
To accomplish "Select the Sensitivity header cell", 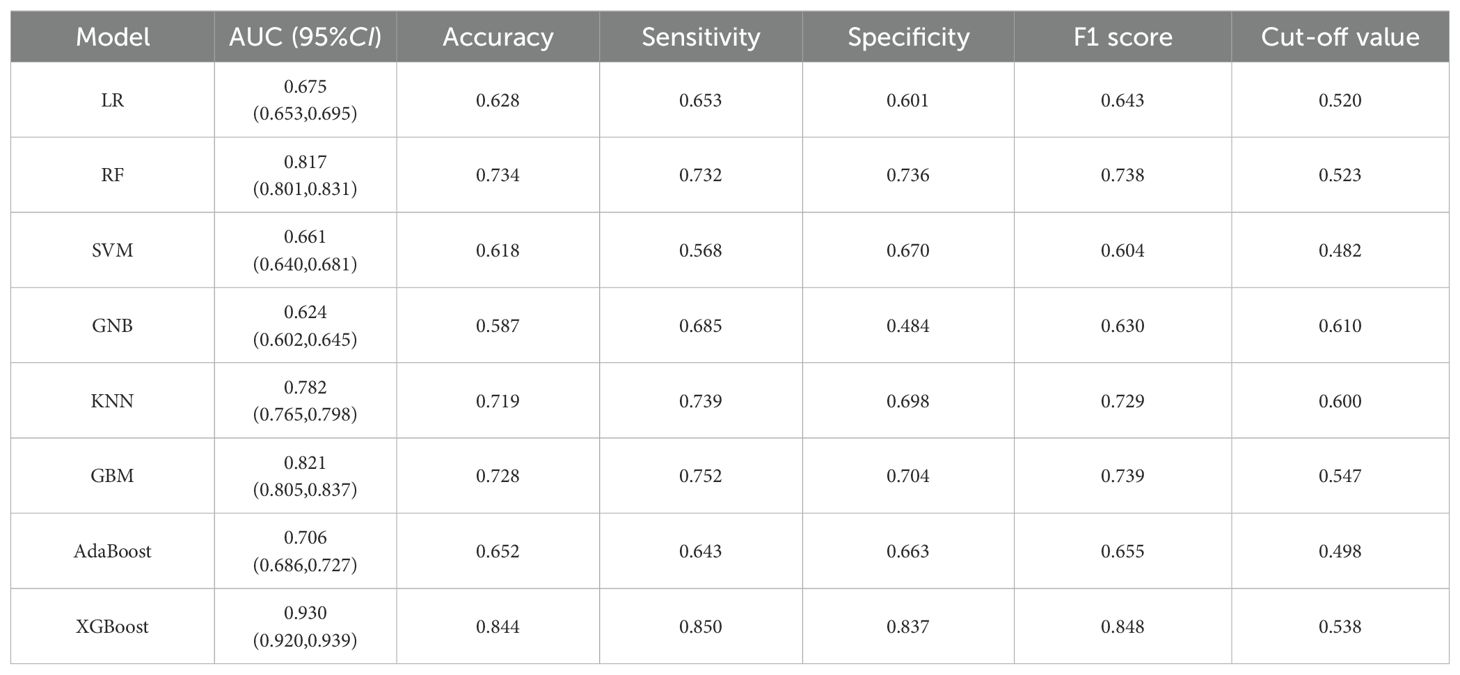I will (701, 37).
